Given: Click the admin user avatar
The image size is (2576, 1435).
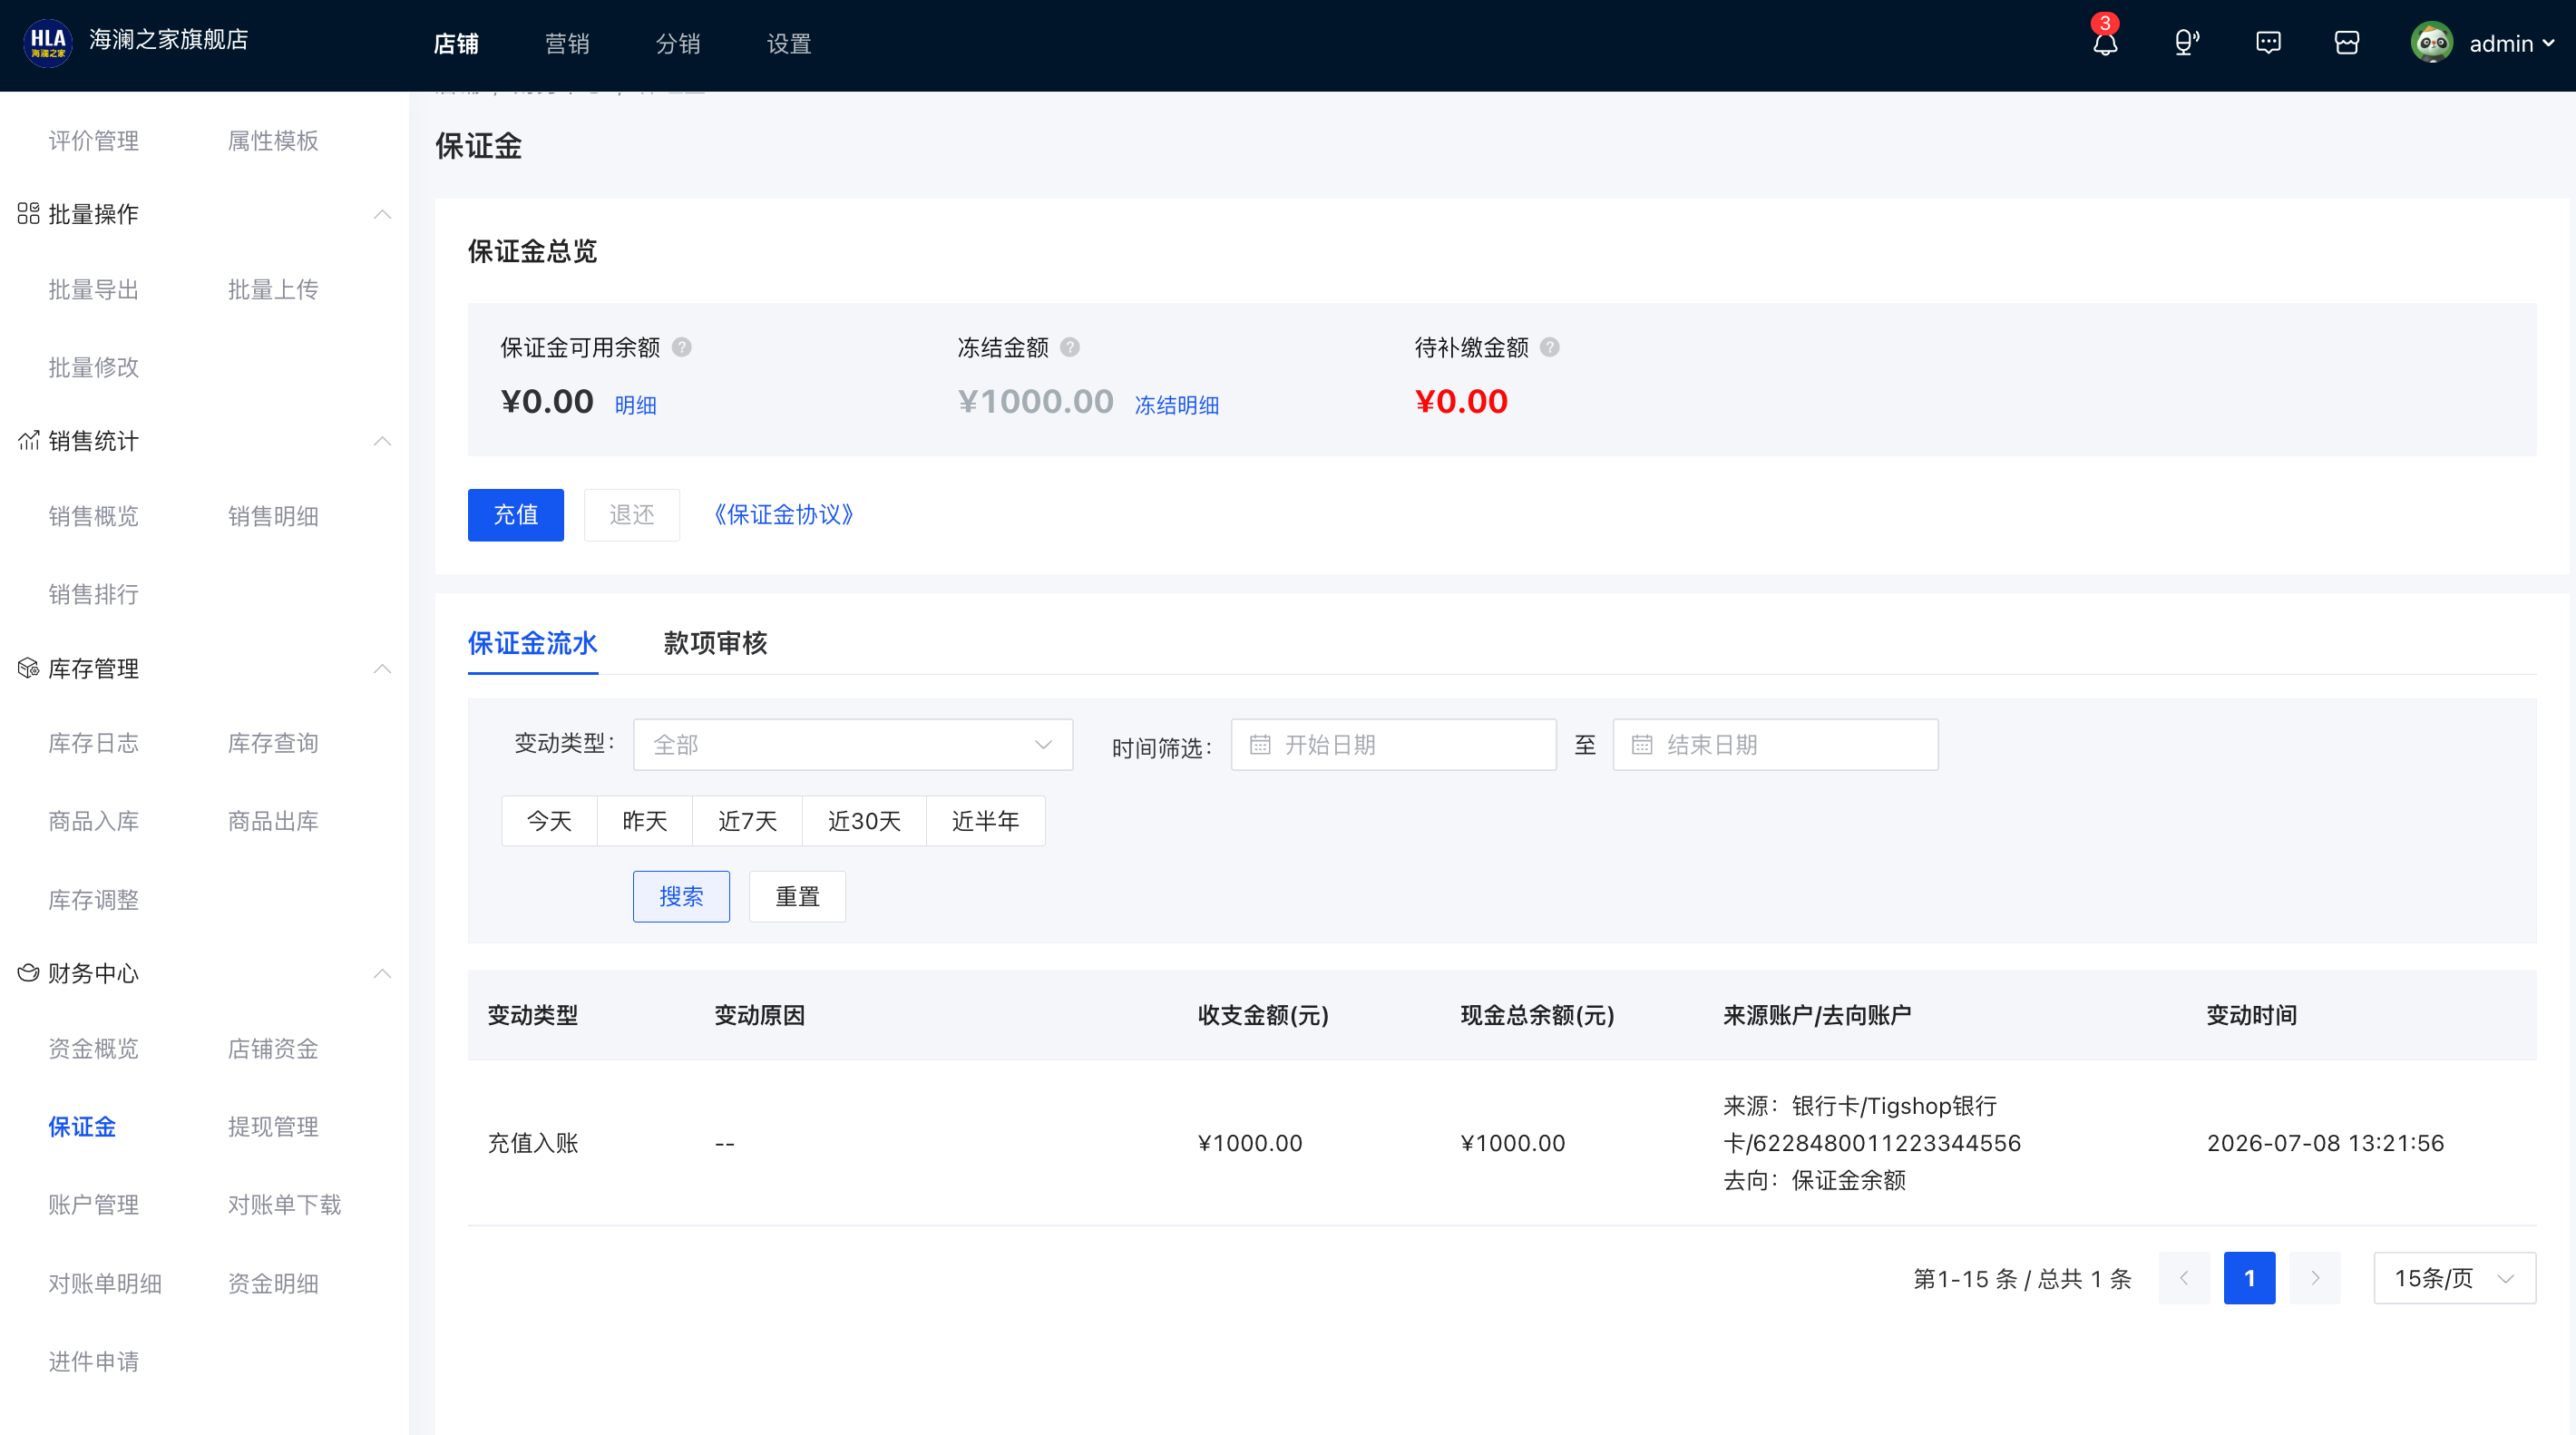Looking at the screenshot, I should point(2431,43).
